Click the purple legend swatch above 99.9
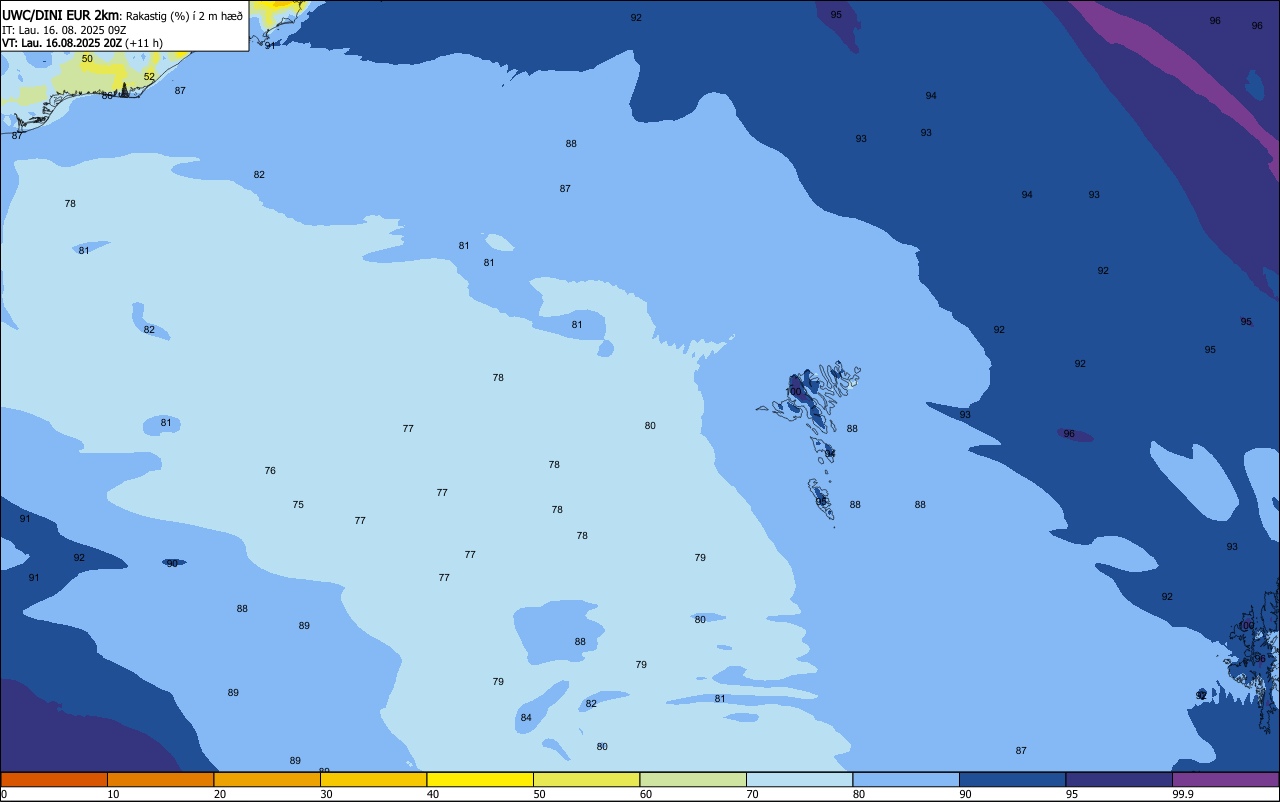This screenshot has height=802, width=1280. pos(1225,779)
